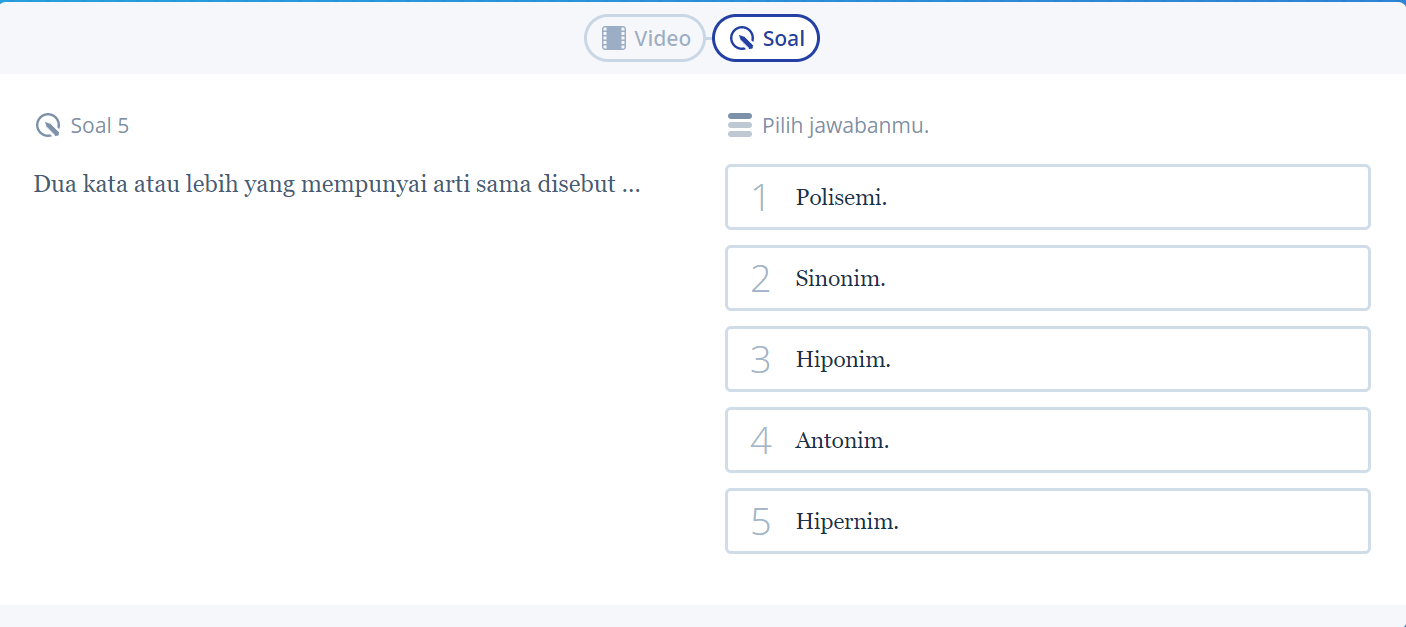Click the number 2 badge on Sinonim option

click(x=760, y=278)
